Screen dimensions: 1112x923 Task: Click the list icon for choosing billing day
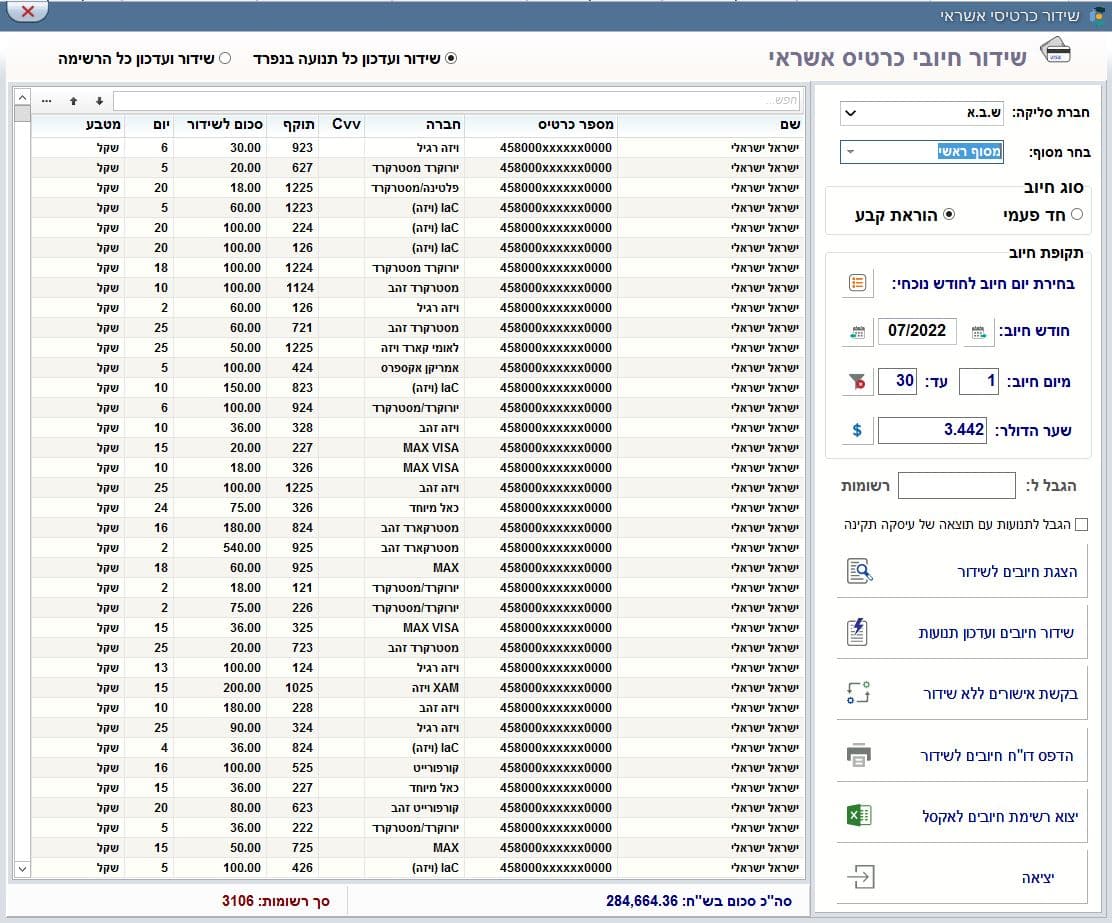pos(857,283)
